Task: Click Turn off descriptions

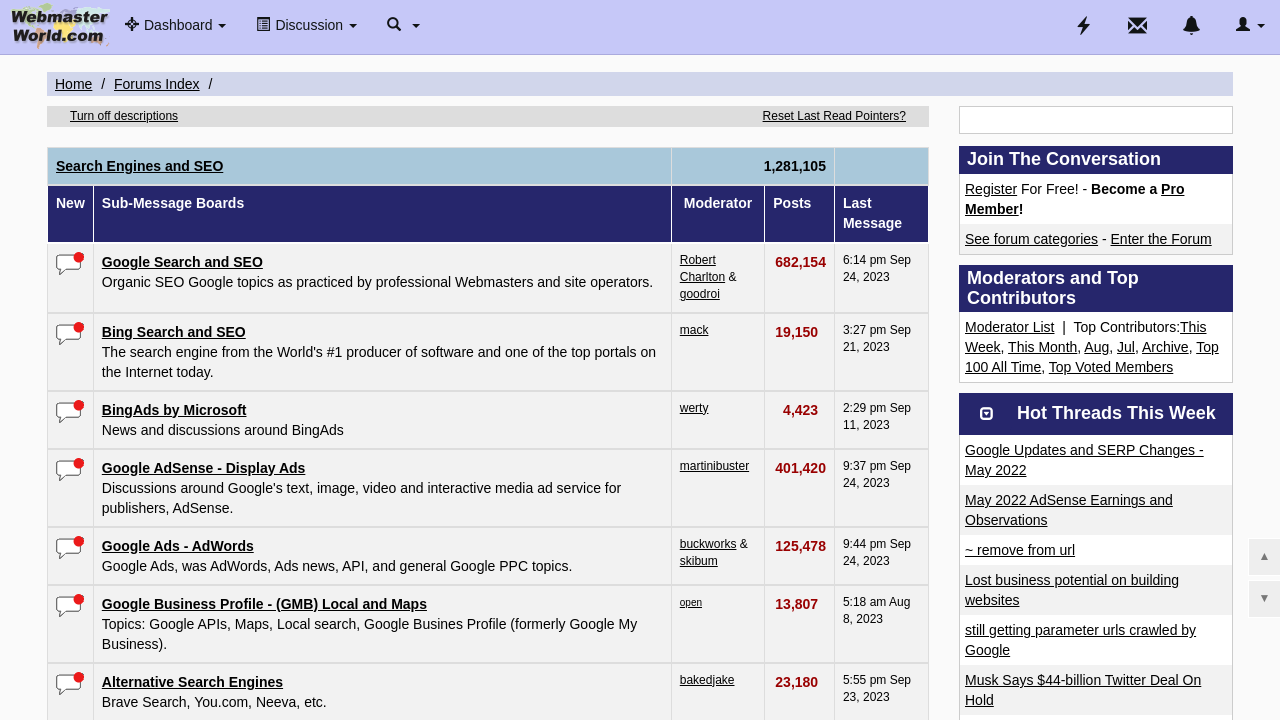Action: pyautogui.click(x=124, y=116)
